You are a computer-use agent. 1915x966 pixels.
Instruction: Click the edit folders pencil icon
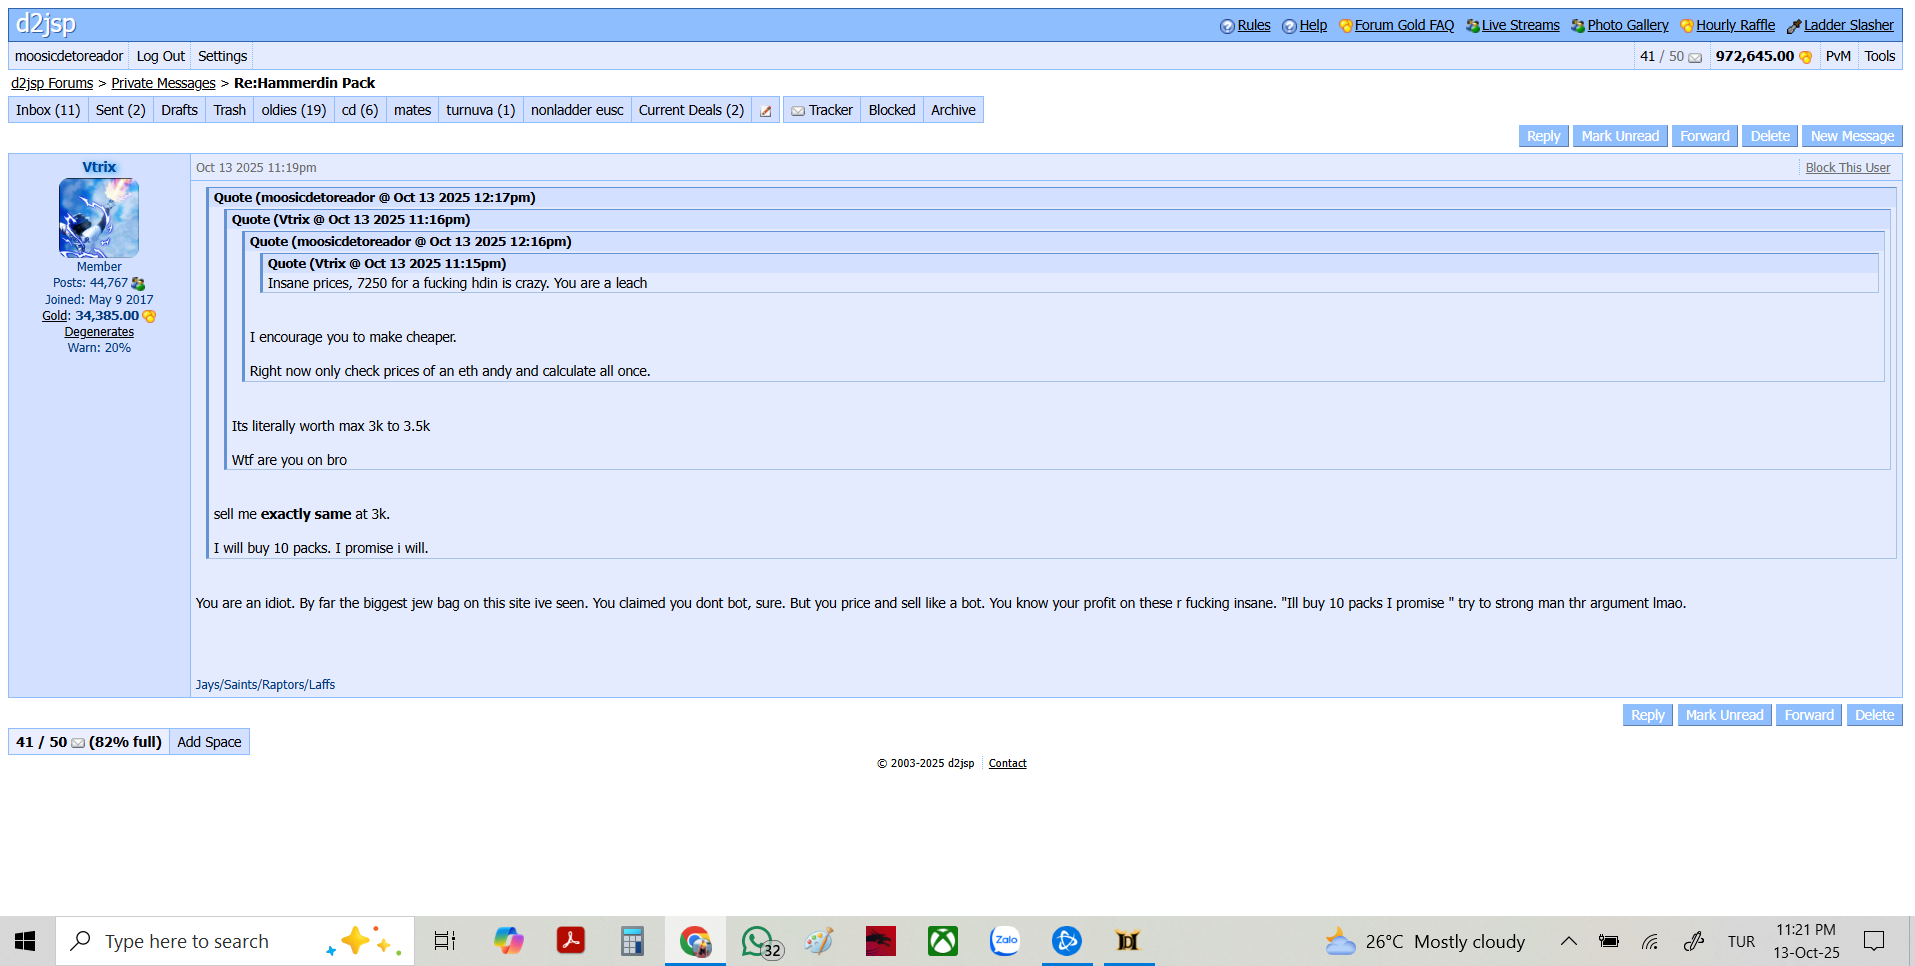765,111
